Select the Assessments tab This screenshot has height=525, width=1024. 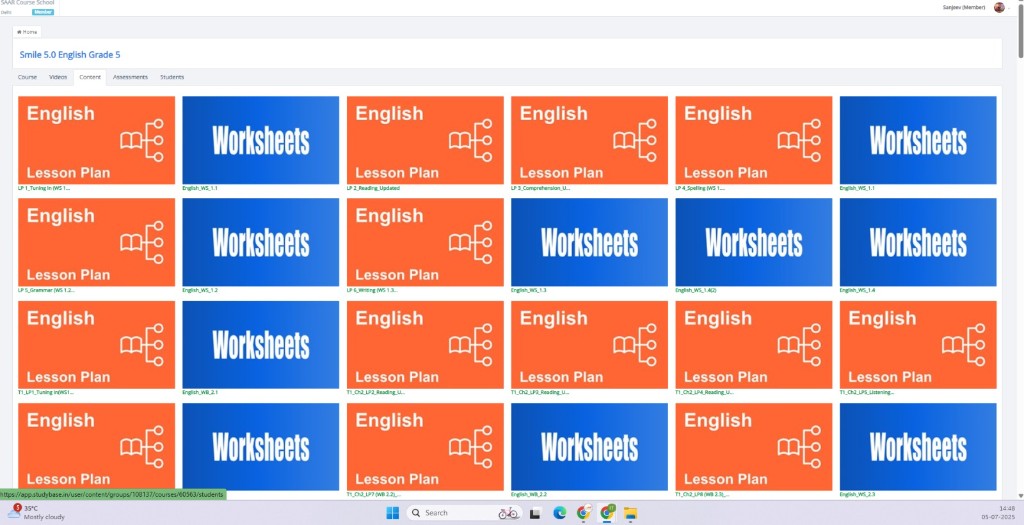(x=130, y=77)
